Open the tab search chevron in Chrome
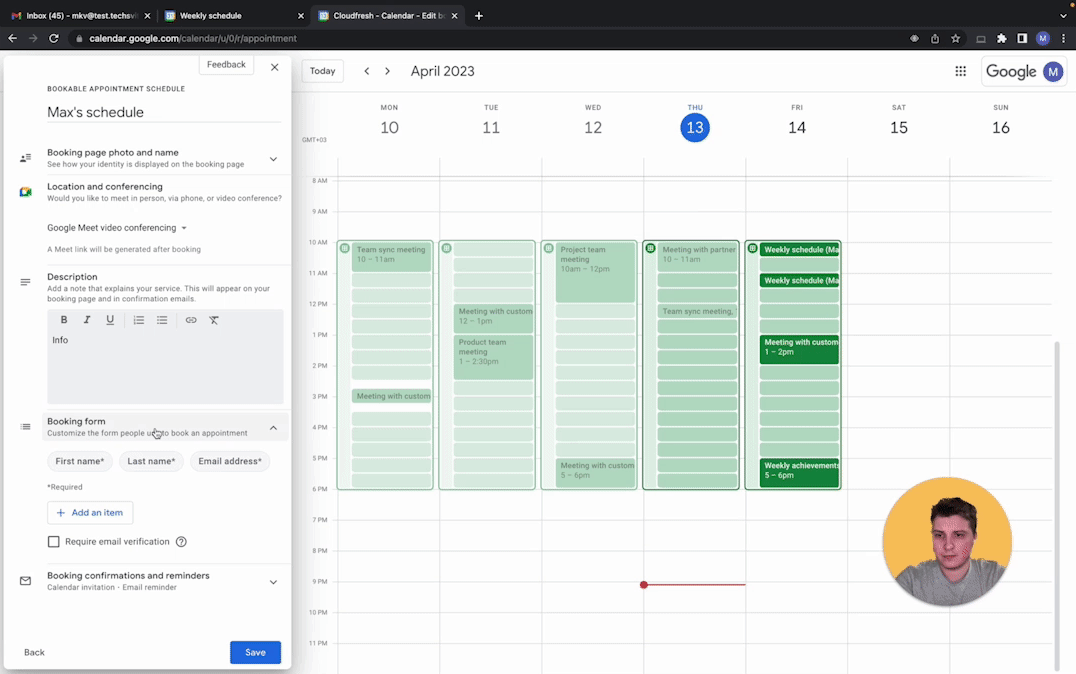Viewport: 1076px width, 674px height. [x=1064, y=16]
